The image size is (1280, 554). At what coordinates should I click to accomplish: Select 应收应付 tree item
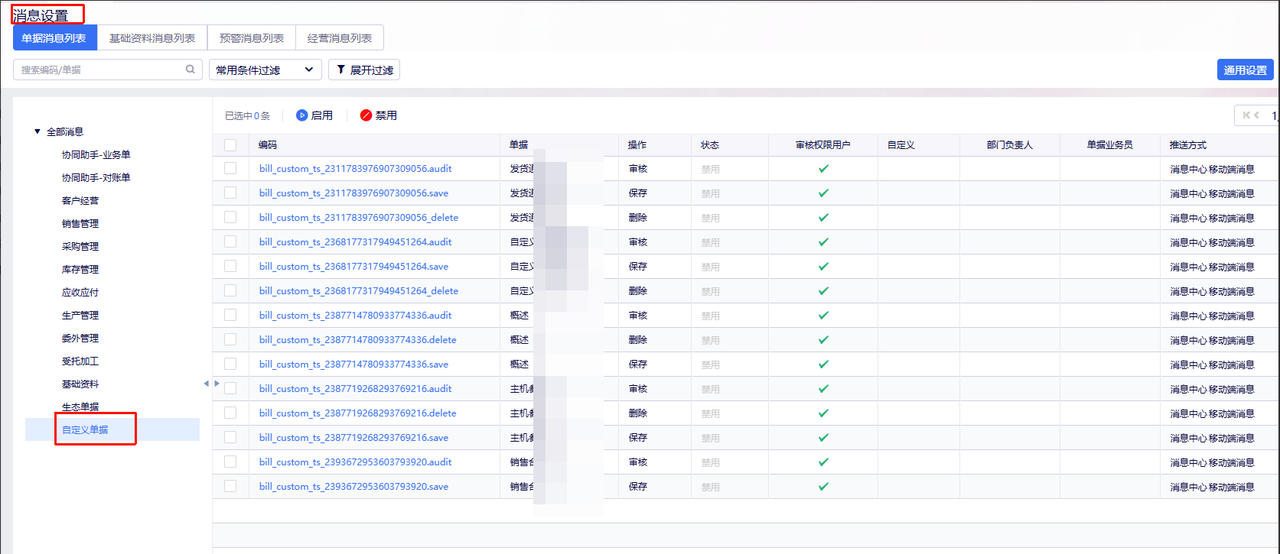coord(80,293)
